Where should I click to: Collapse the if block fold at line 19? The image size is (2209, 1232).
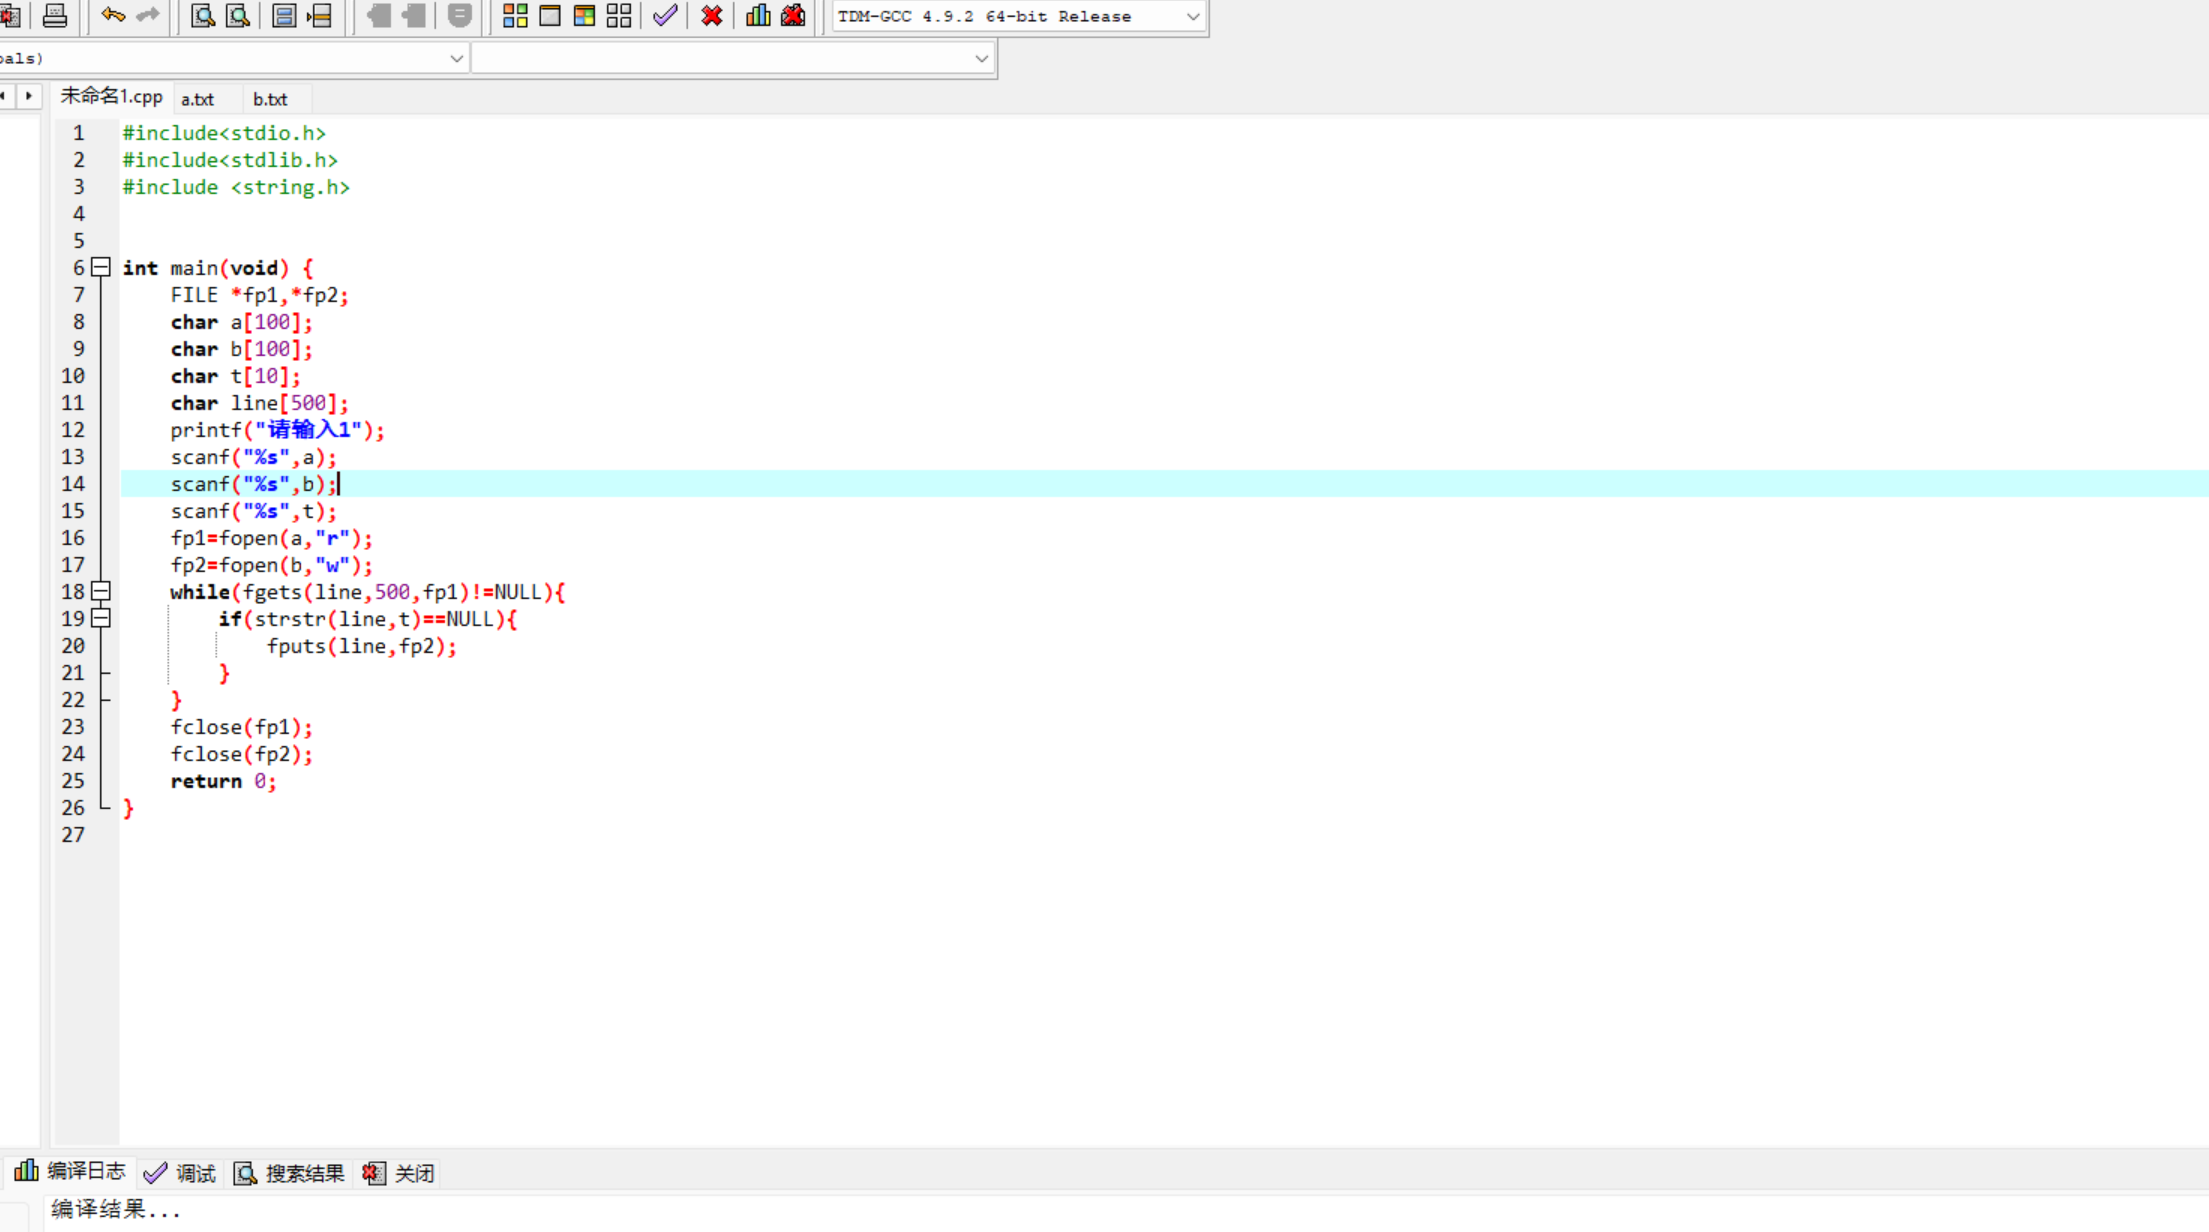tap(101, 618)
